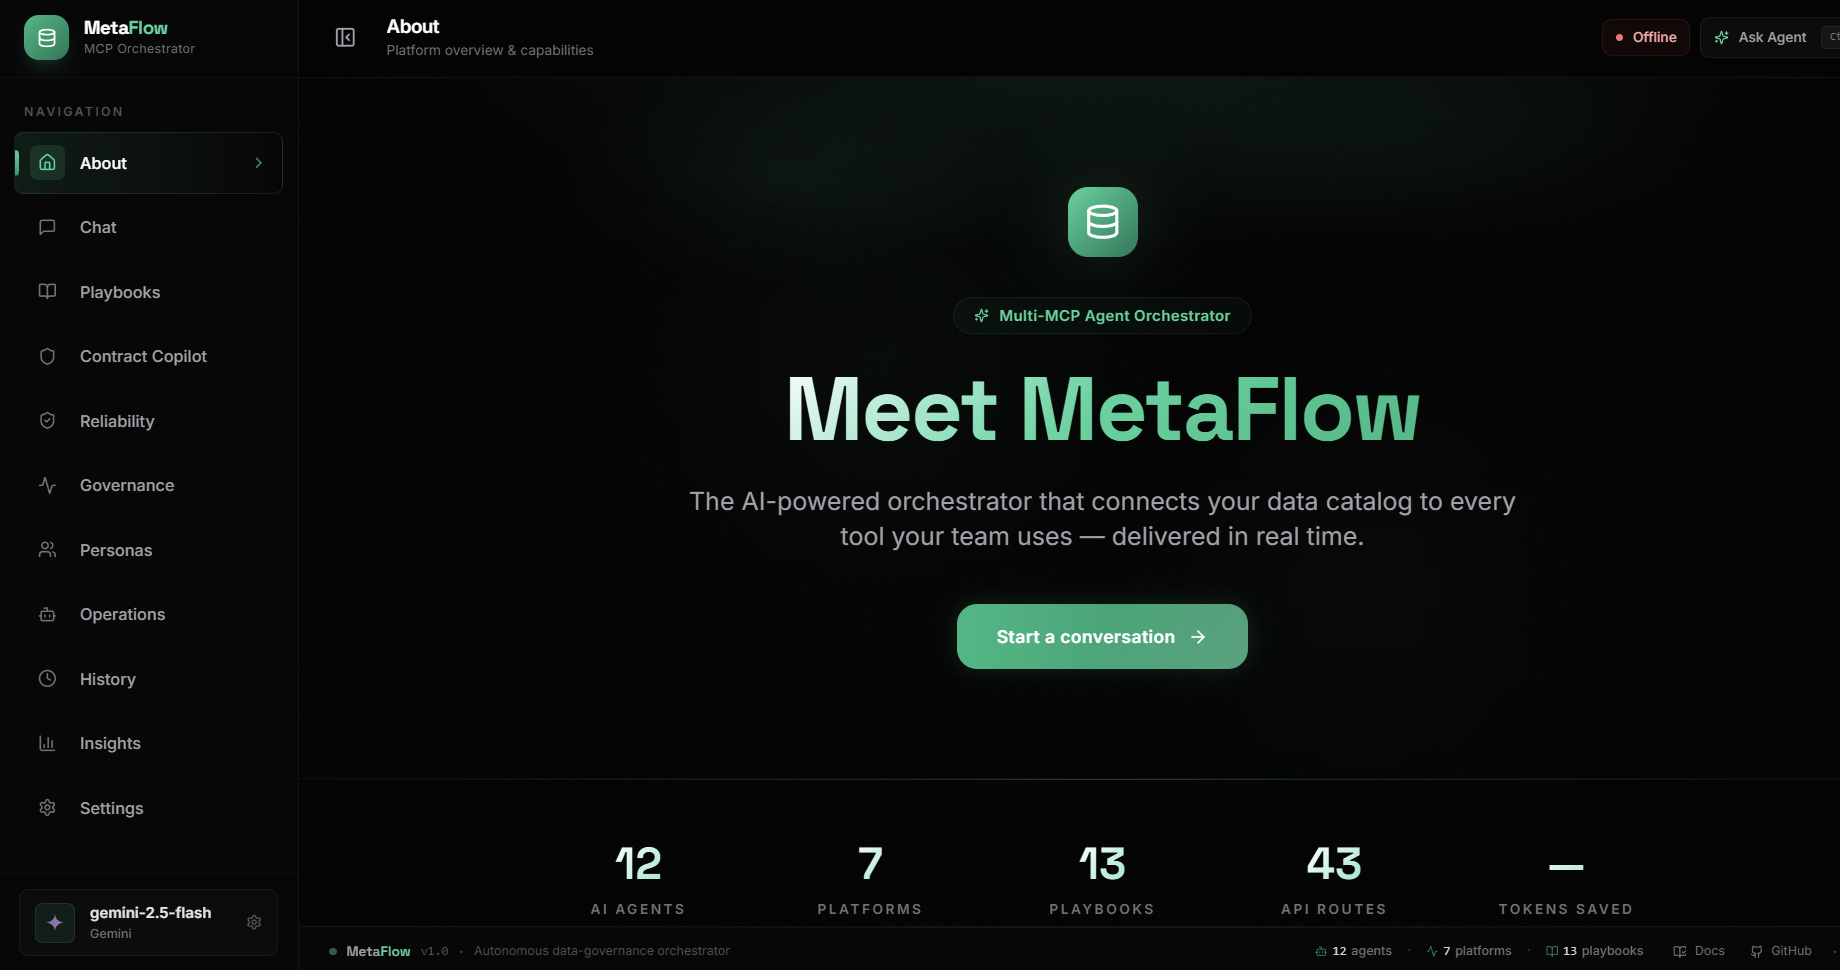
Task: Click the Offline status indicator
Action: click(1646, 37)
